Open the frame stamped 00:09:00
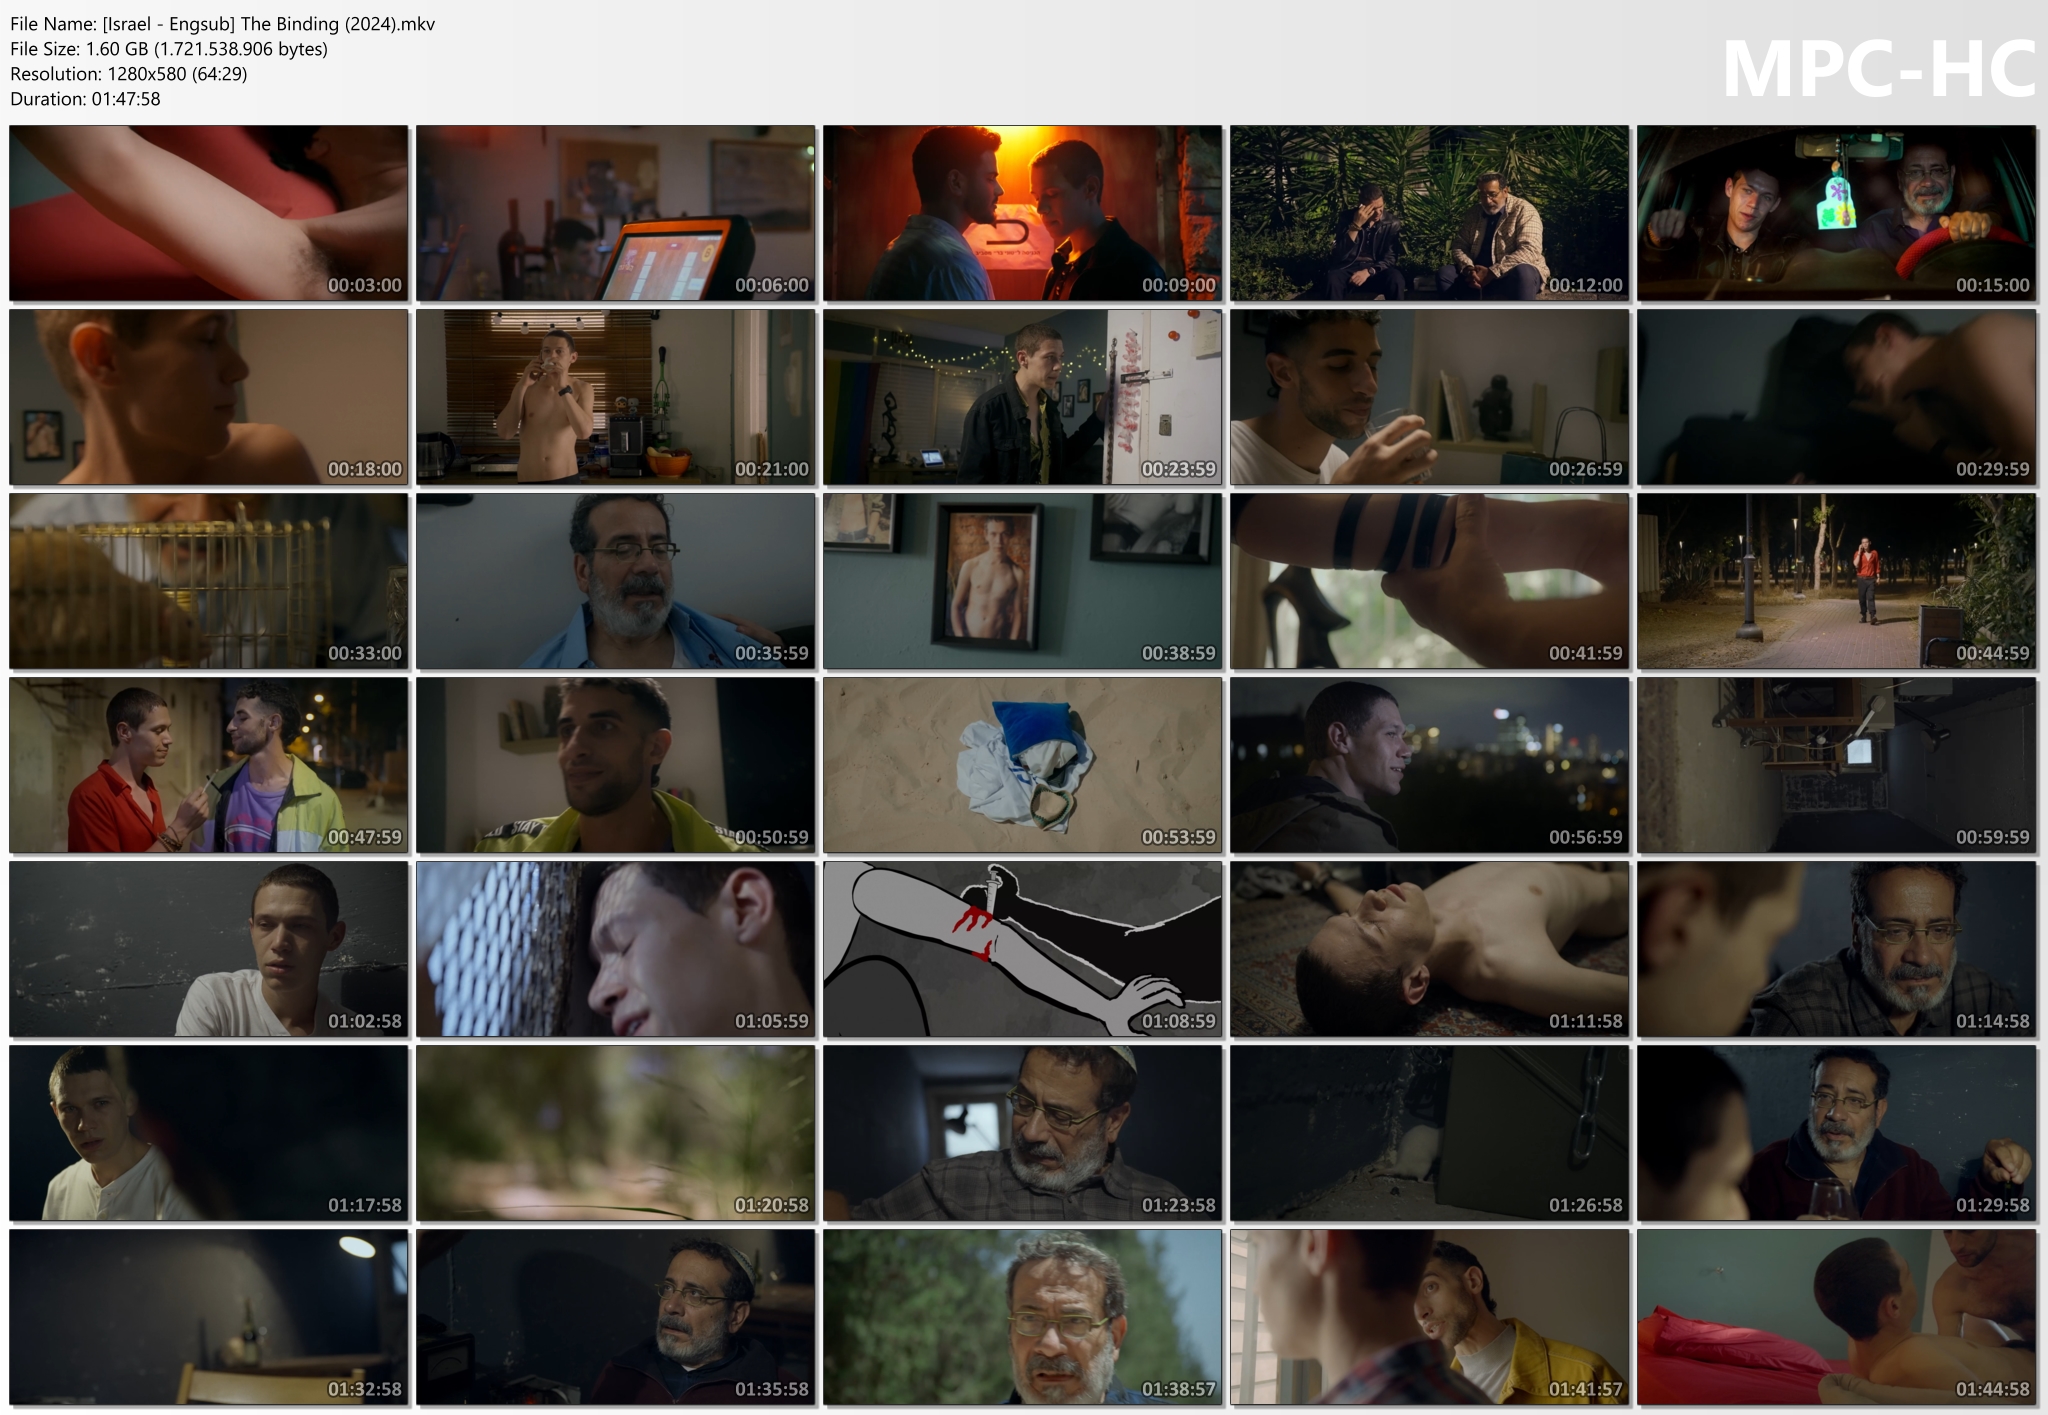The image size is (2048, 1415). [1022, 213]
